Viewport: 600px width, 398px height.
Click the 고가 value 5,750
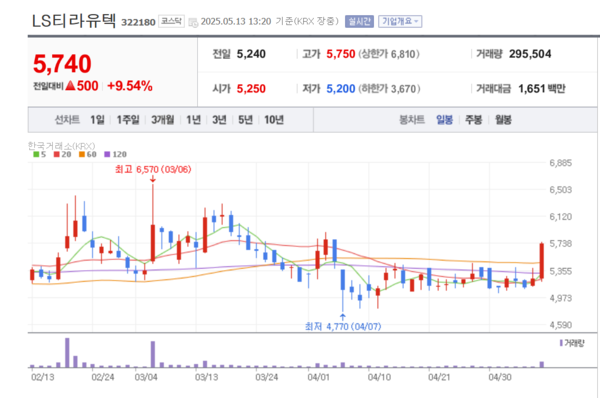(341, 54)
